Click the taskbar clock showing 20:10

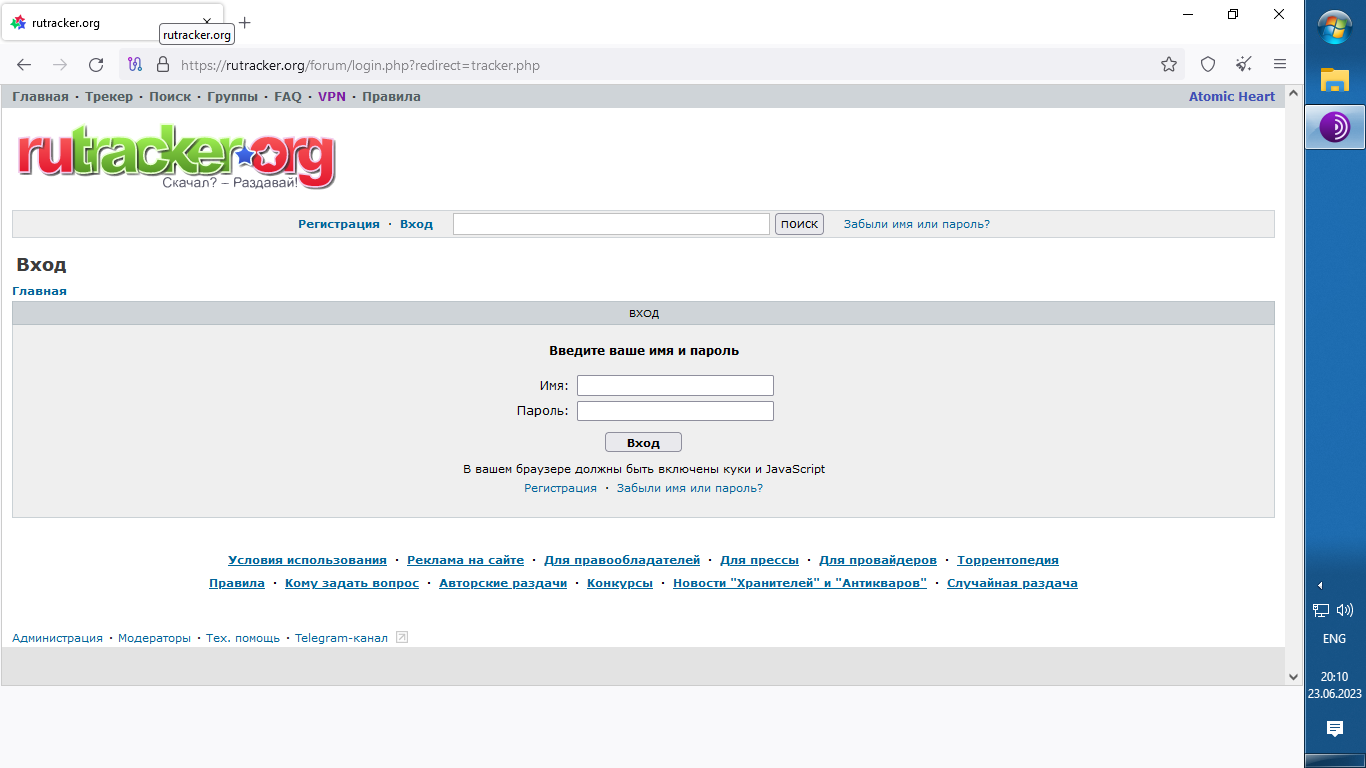click(x=1334, y=677)
